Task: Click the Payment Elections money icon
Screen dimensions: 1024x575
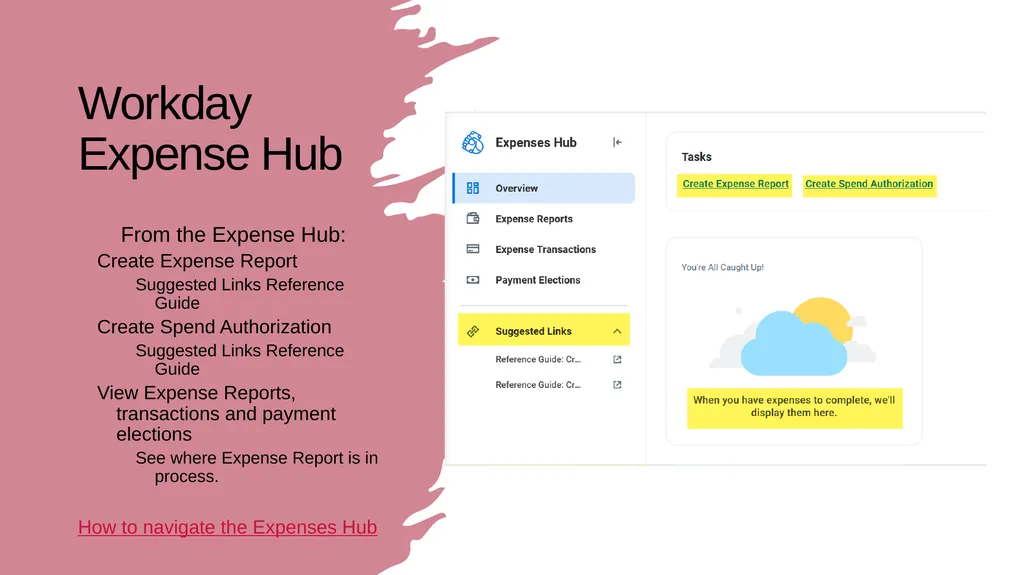Action: (473, 280)
